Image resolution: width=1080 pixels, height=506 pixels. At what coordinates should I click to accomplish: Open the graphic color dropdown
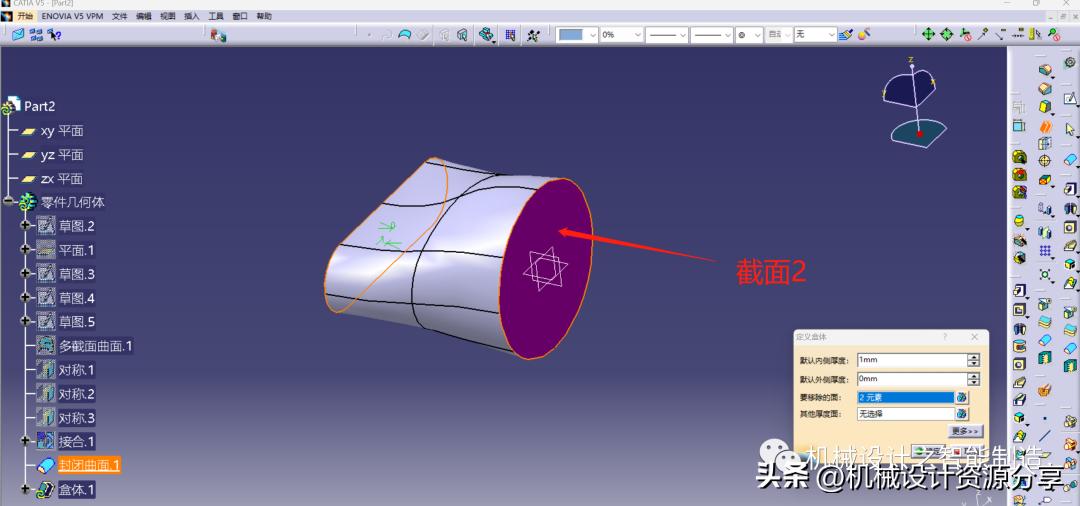tap(592, 34)
